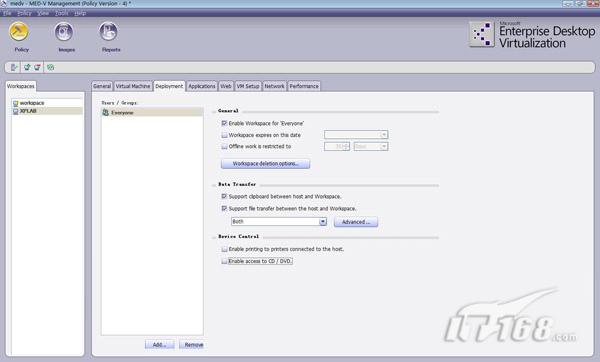
Task: Switch to the Performance tab
Action: click(x=304, y=86)
